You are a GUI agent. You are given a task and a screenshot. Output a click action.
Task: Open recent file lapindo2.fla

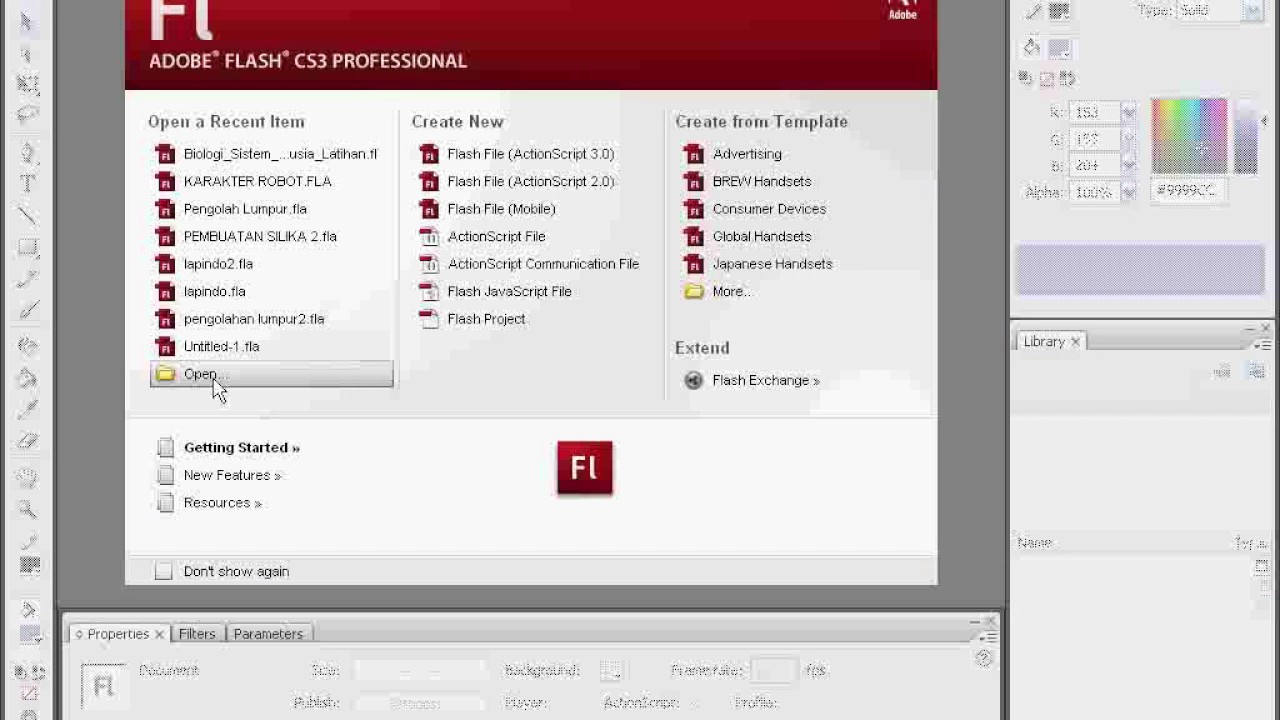(x=218, y=264)
